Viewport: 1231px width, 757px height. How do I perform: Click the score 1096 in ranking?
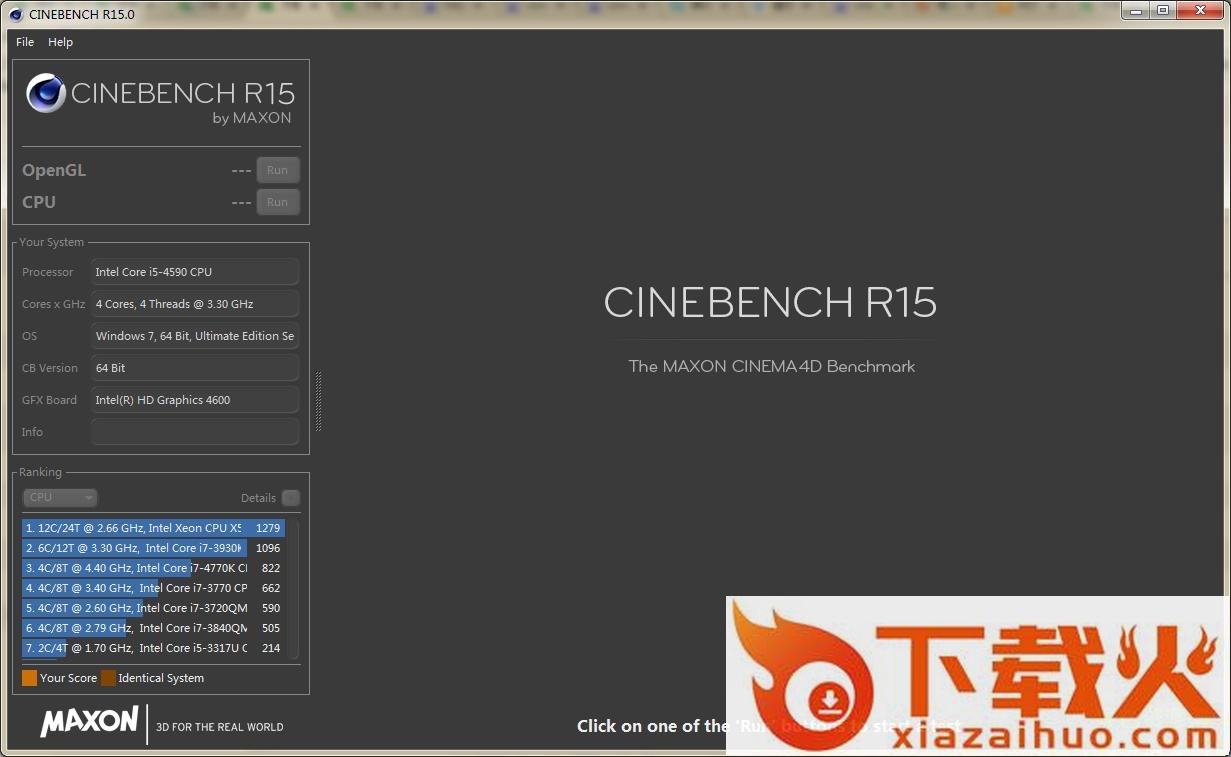point(268,548)
